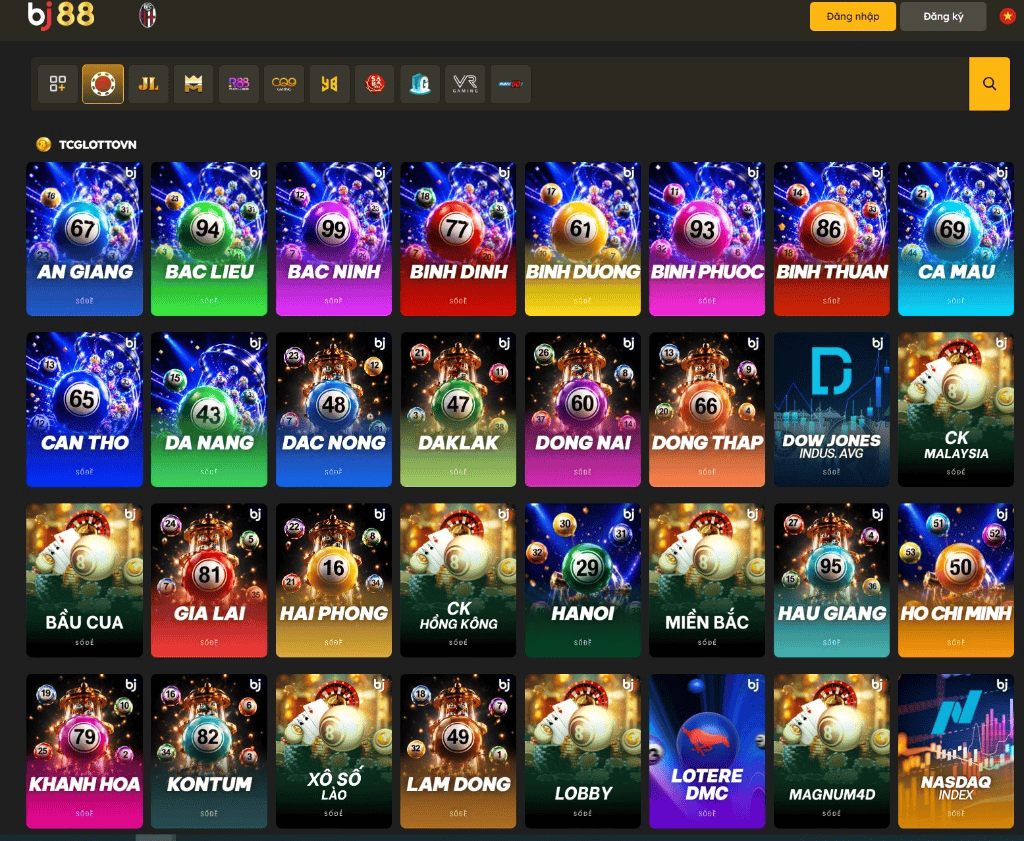
Task: Select the R88 provider icon
Action: [x=239, y=84]
